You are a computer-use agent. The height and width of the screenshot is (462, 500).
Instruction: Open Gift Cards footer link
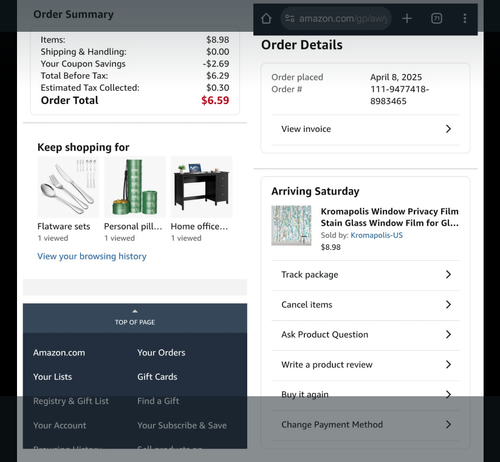point(157,377)
